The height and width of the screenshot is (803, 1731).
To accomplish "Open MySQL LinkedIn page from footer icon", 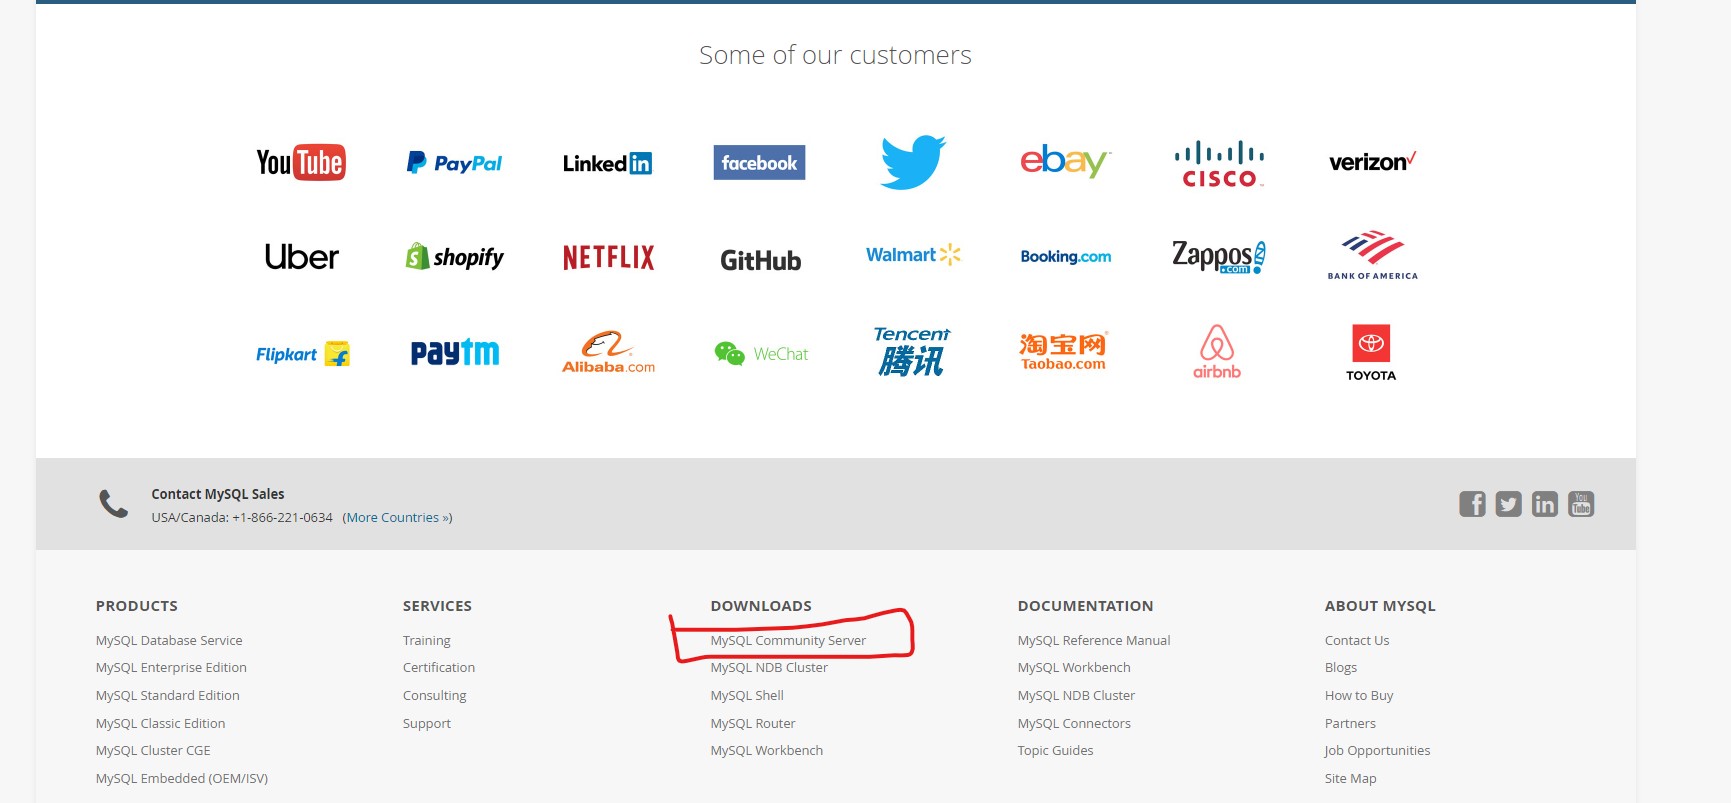I will (x=1545, y=504).
